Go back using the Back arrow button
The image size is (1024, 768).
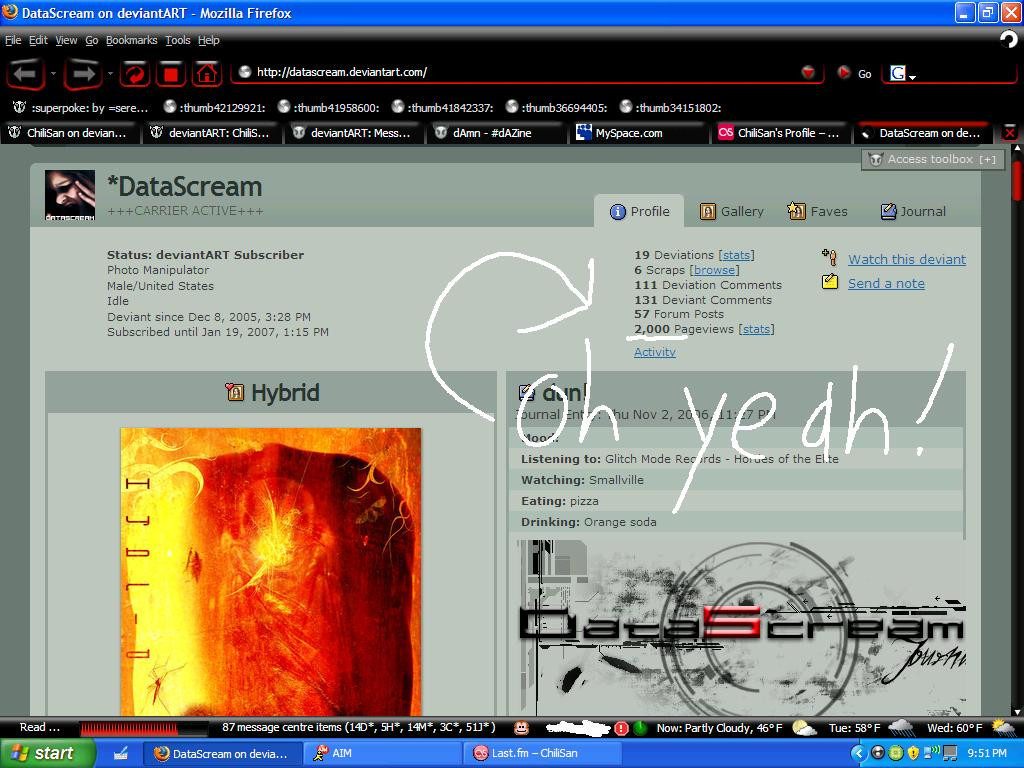pyautogui.click(x=25, y=74)
